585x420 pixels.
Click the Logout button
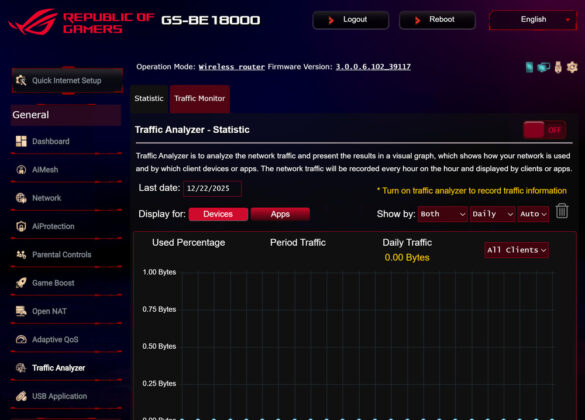pos(351,20)
